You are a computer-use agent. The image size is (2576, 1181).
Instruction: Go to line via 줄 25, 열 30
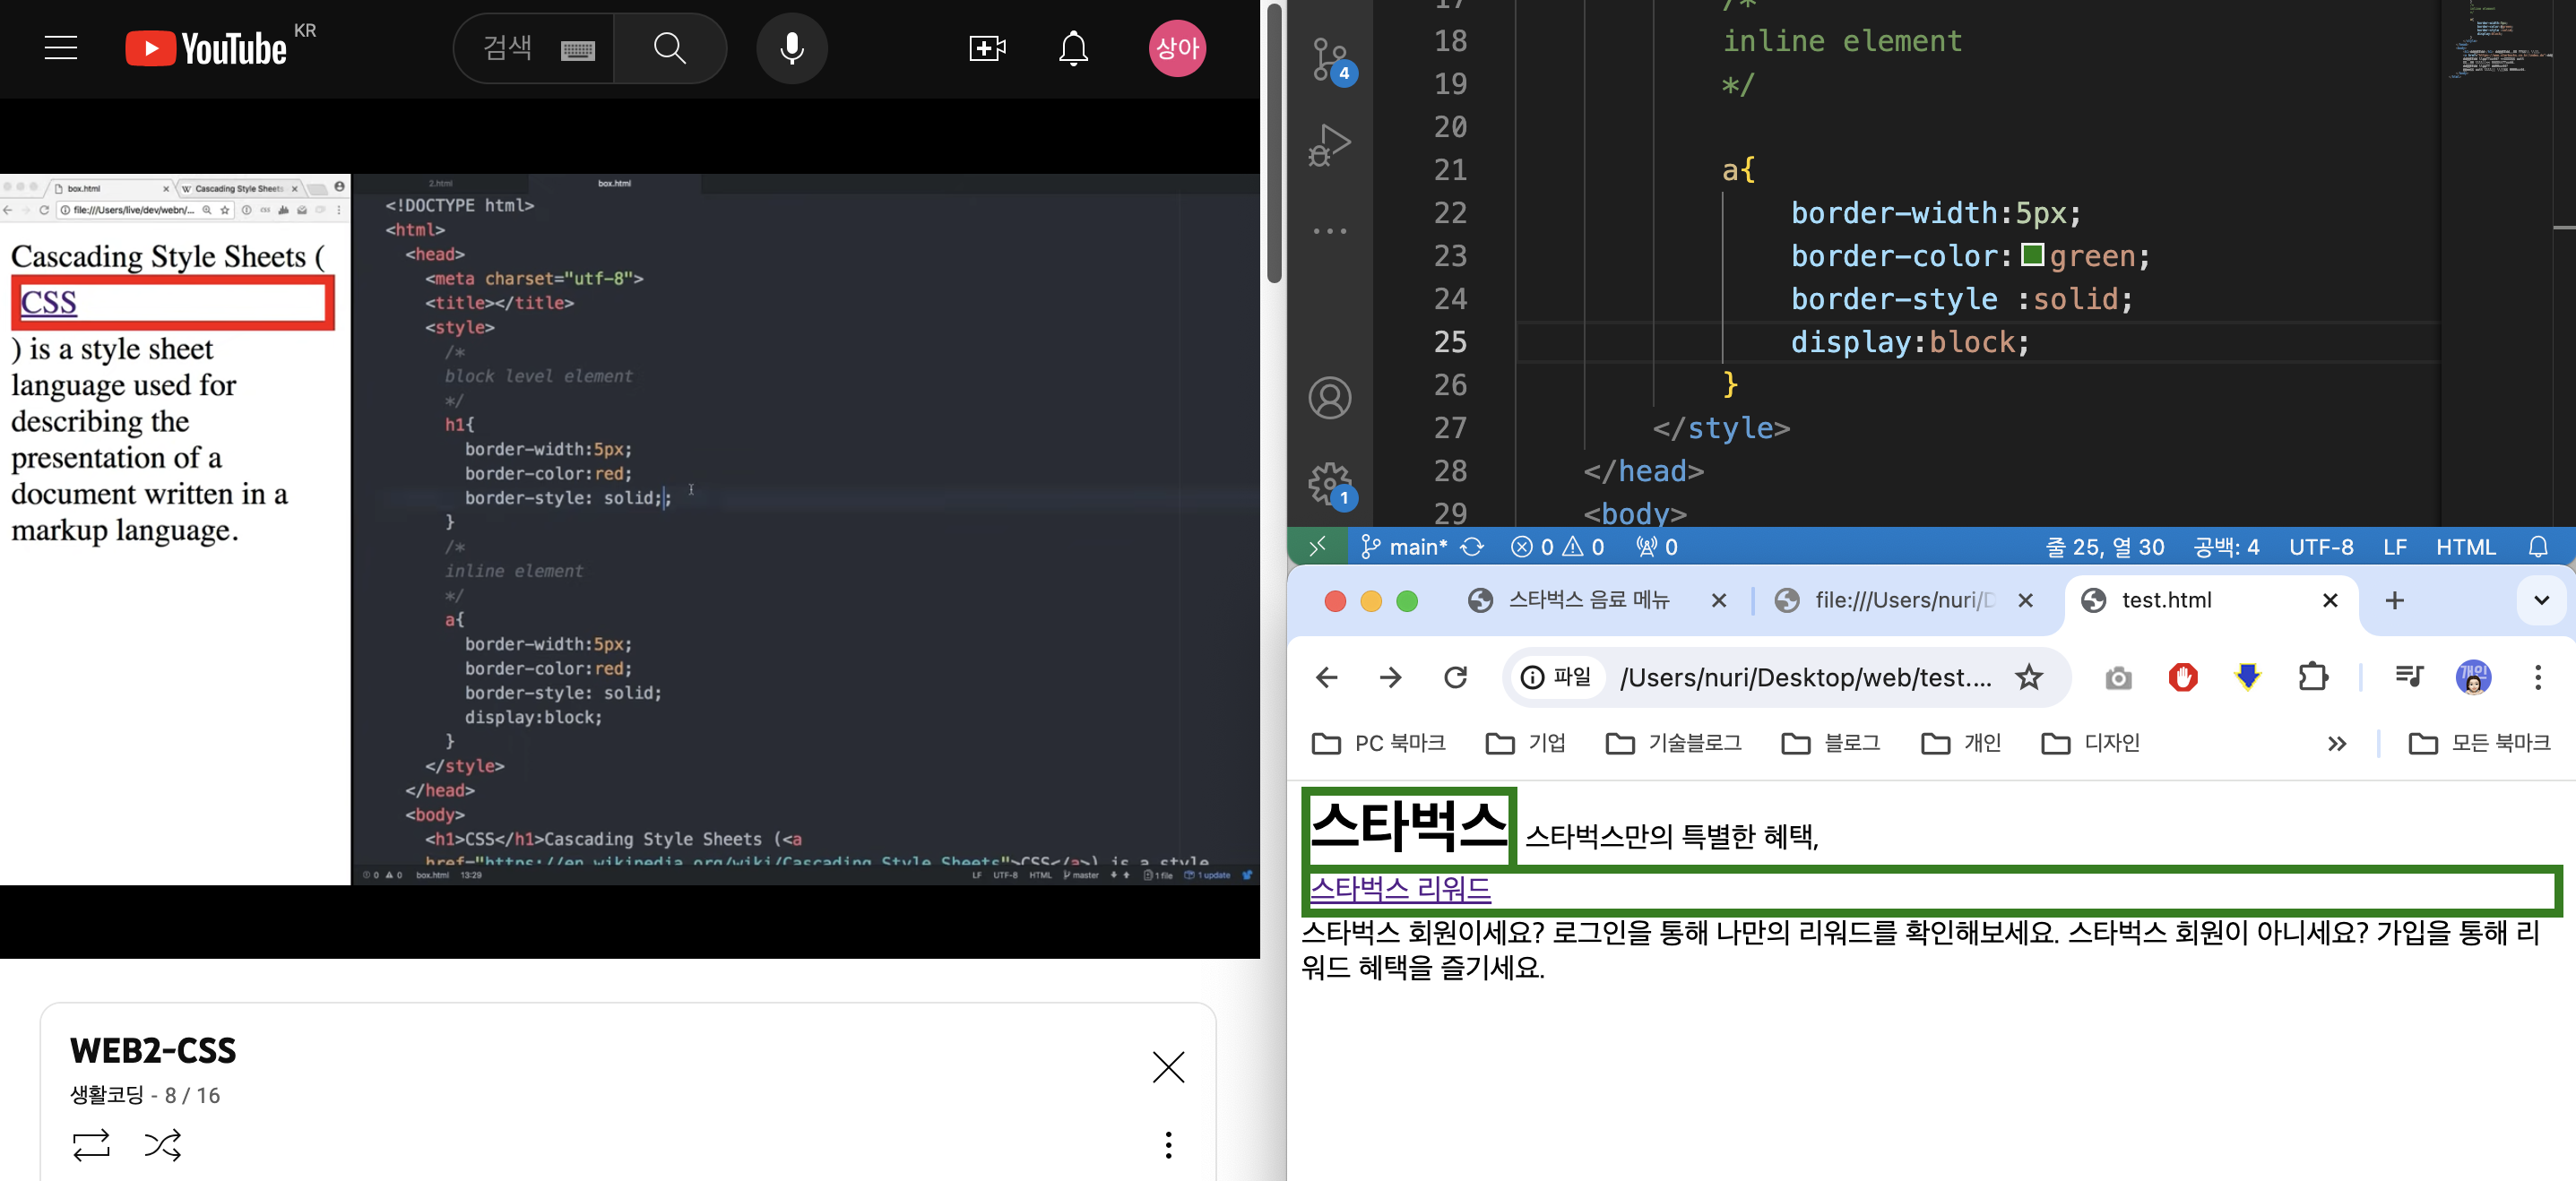coord(2105,547)
